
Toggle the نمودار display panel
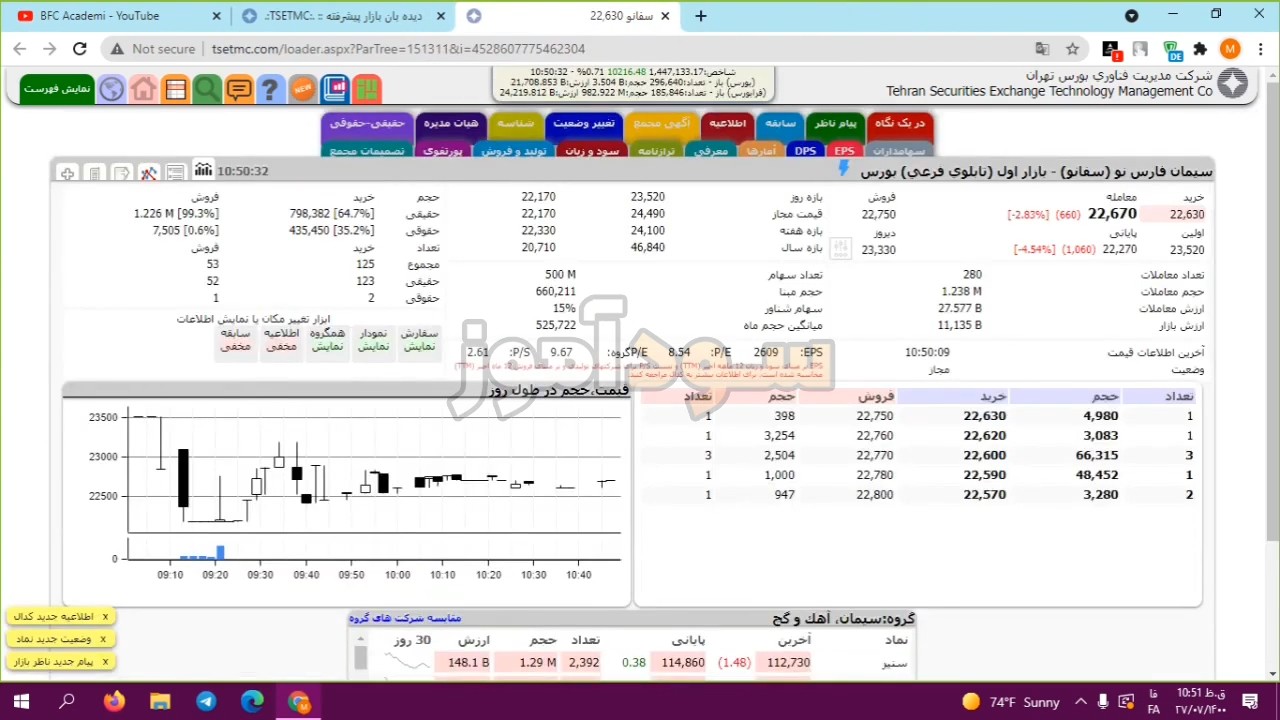(x=373, y=340)
